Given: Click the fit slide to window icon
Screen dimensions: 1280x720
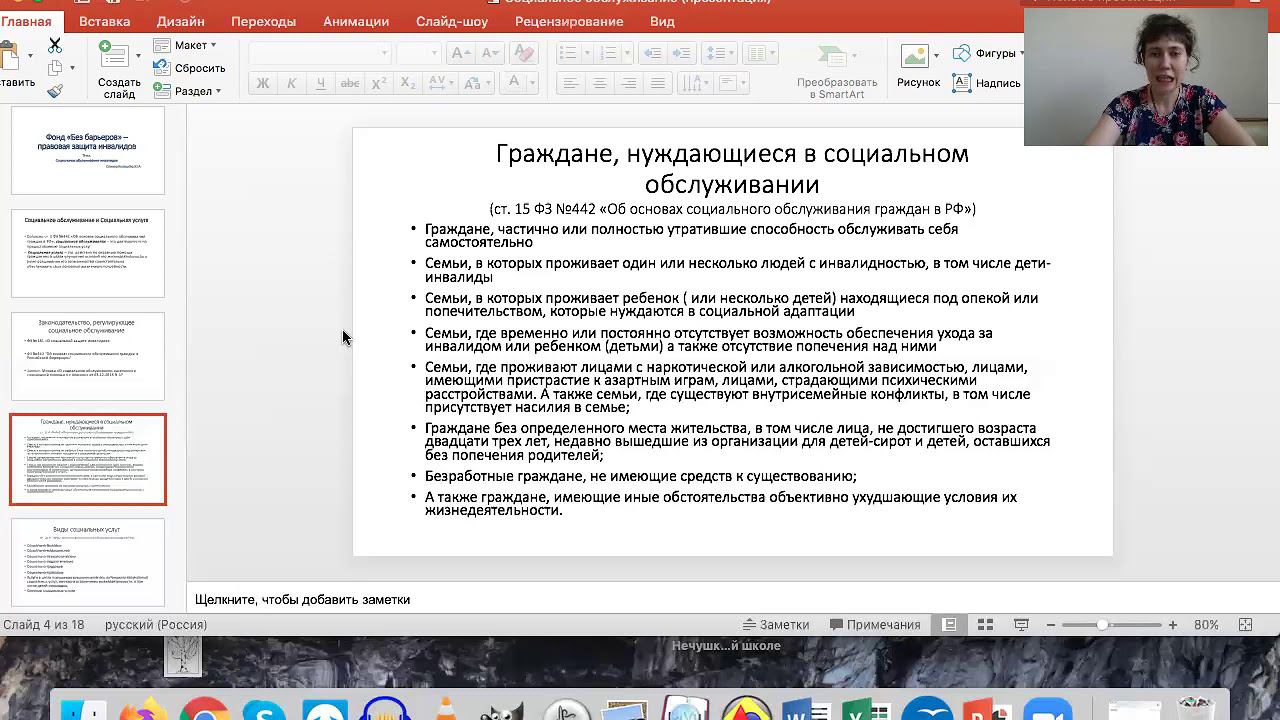Looking at the screenshot, I should (1245, 625).
